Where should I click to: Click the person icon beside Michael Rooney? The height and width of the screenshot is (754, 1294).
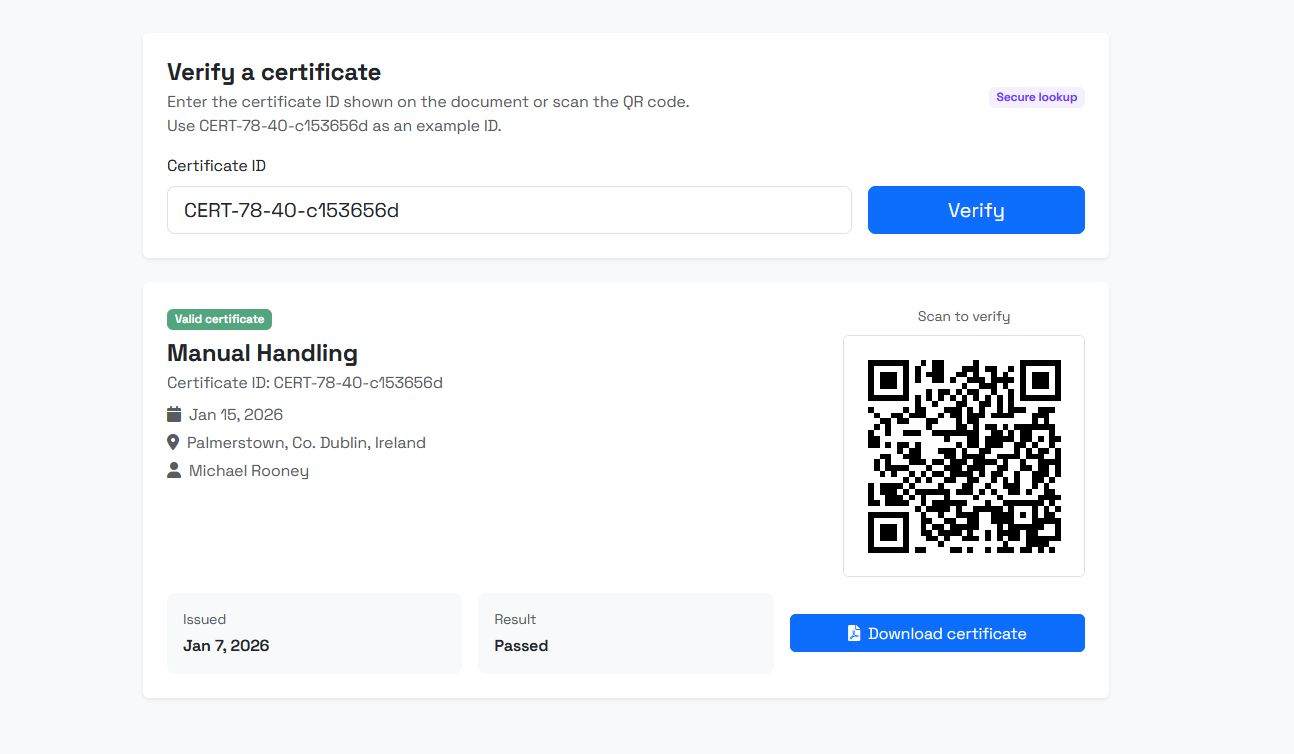coord(172,469)
